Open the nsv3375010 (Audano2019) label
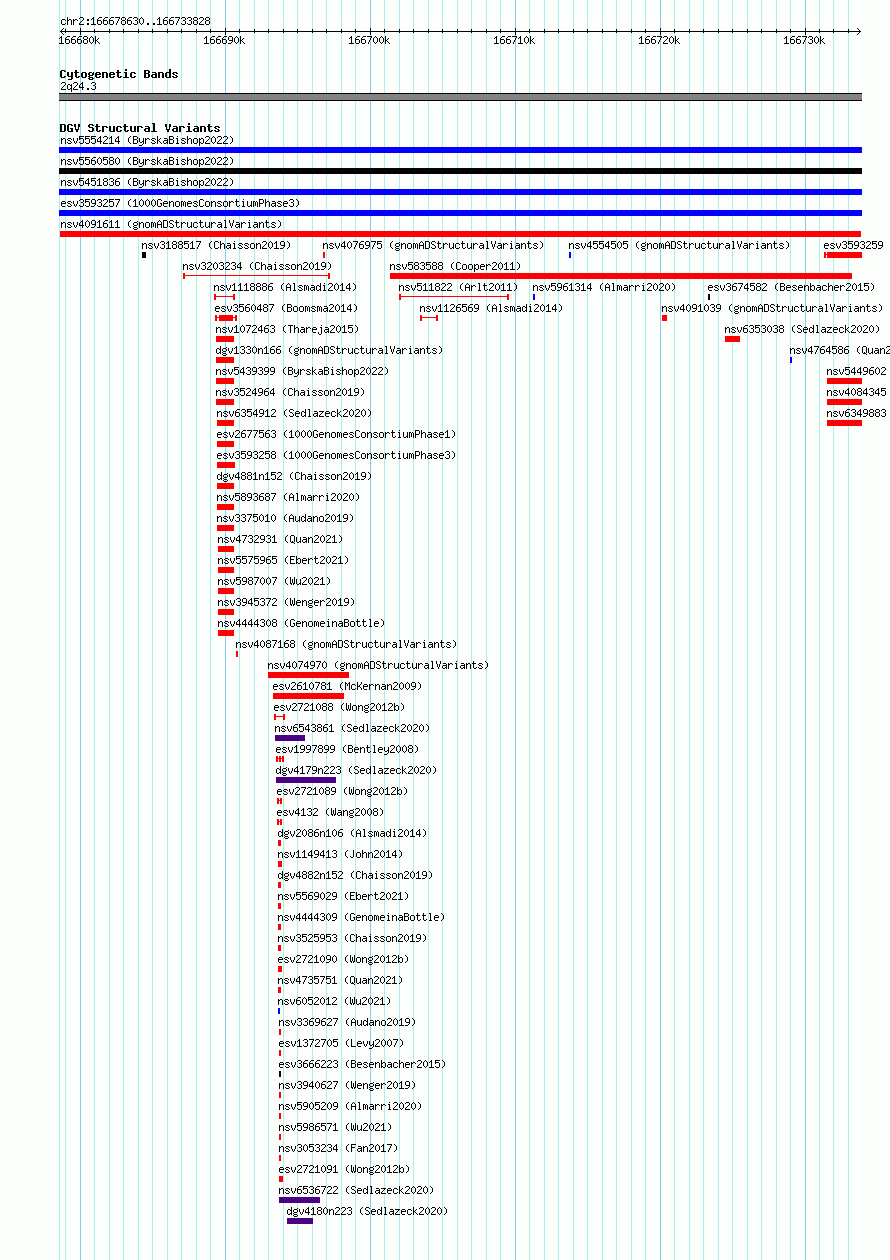 pyautogui.click(x=285, y=518)
